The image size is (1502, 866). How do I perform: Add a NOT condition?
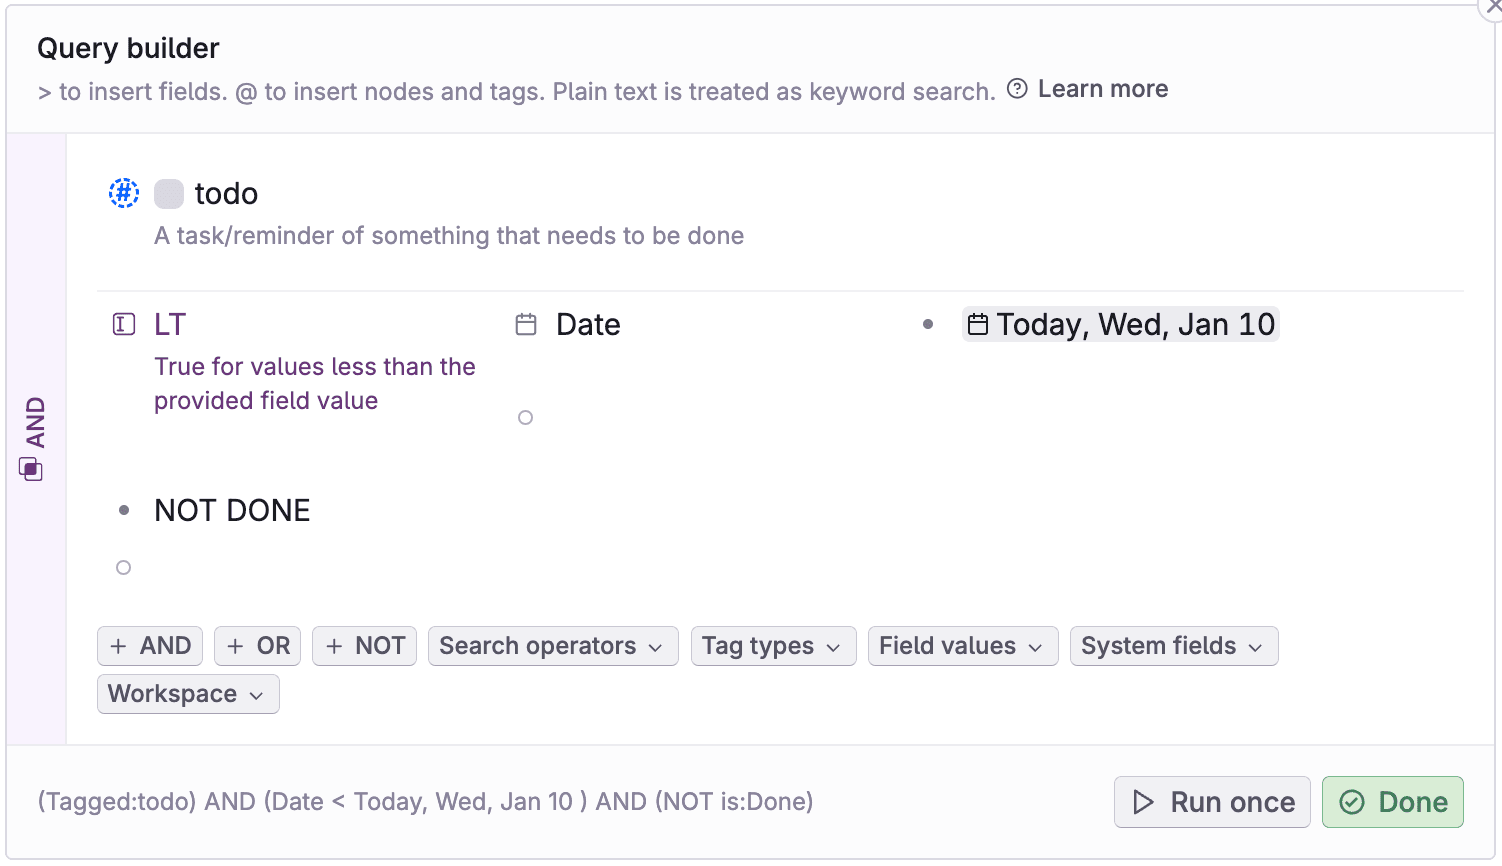[x=365, y=646]
